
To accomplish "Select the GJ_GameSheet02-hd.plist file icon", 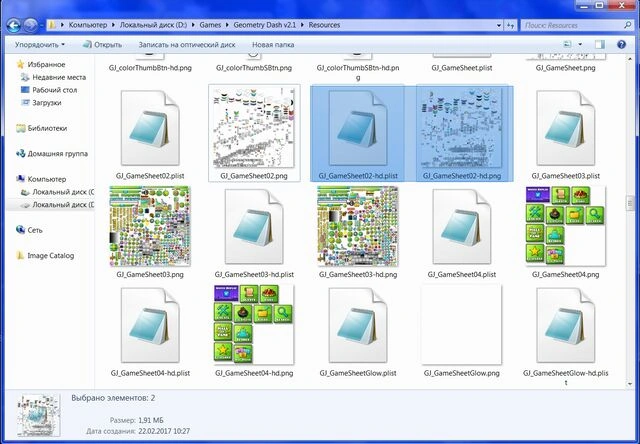I will [358, 128].
